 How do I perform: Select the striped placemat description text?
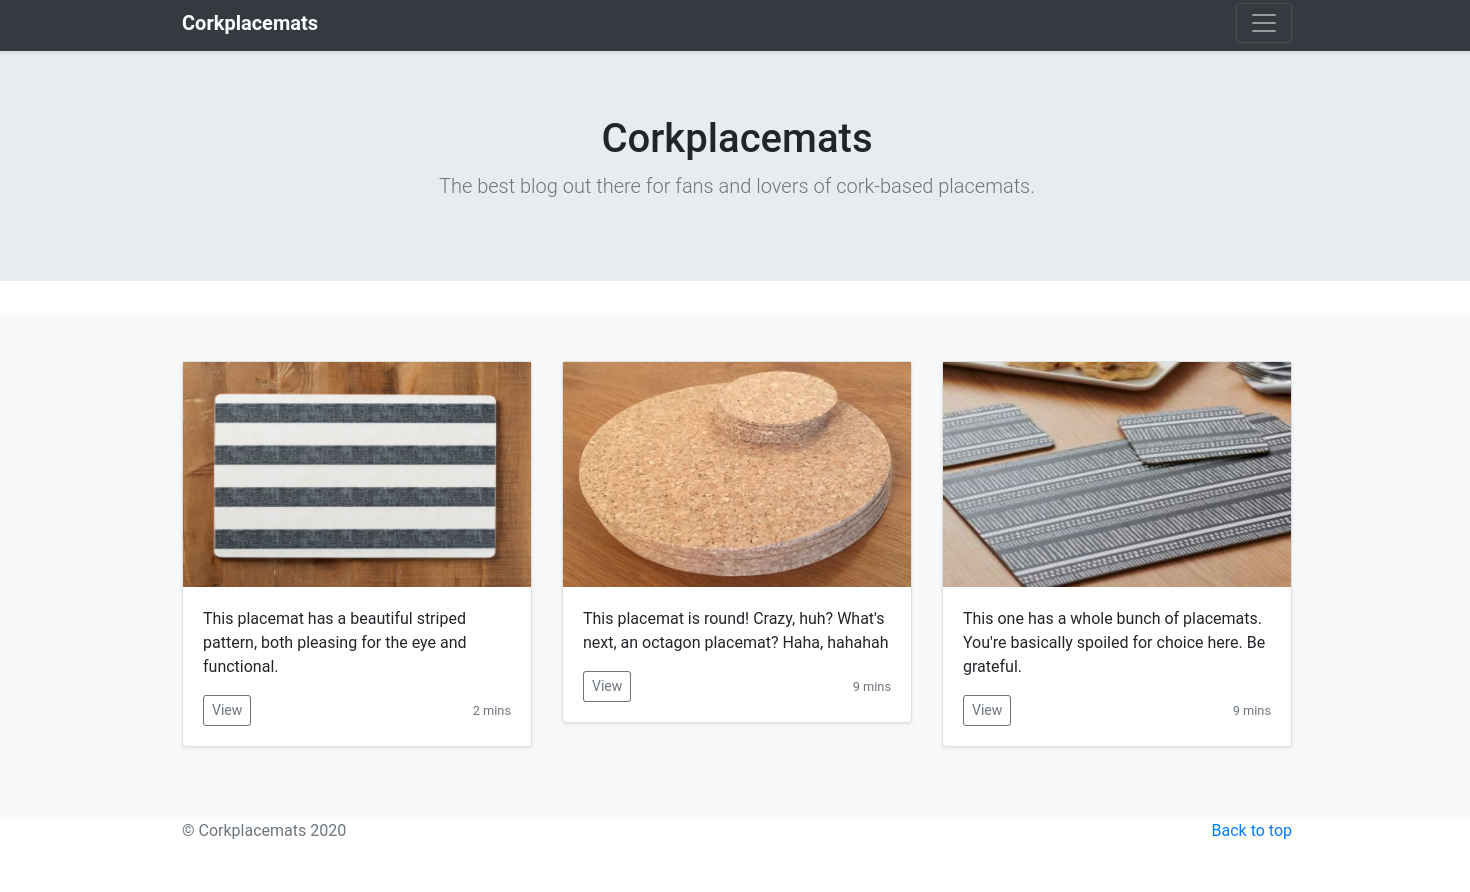335,642
